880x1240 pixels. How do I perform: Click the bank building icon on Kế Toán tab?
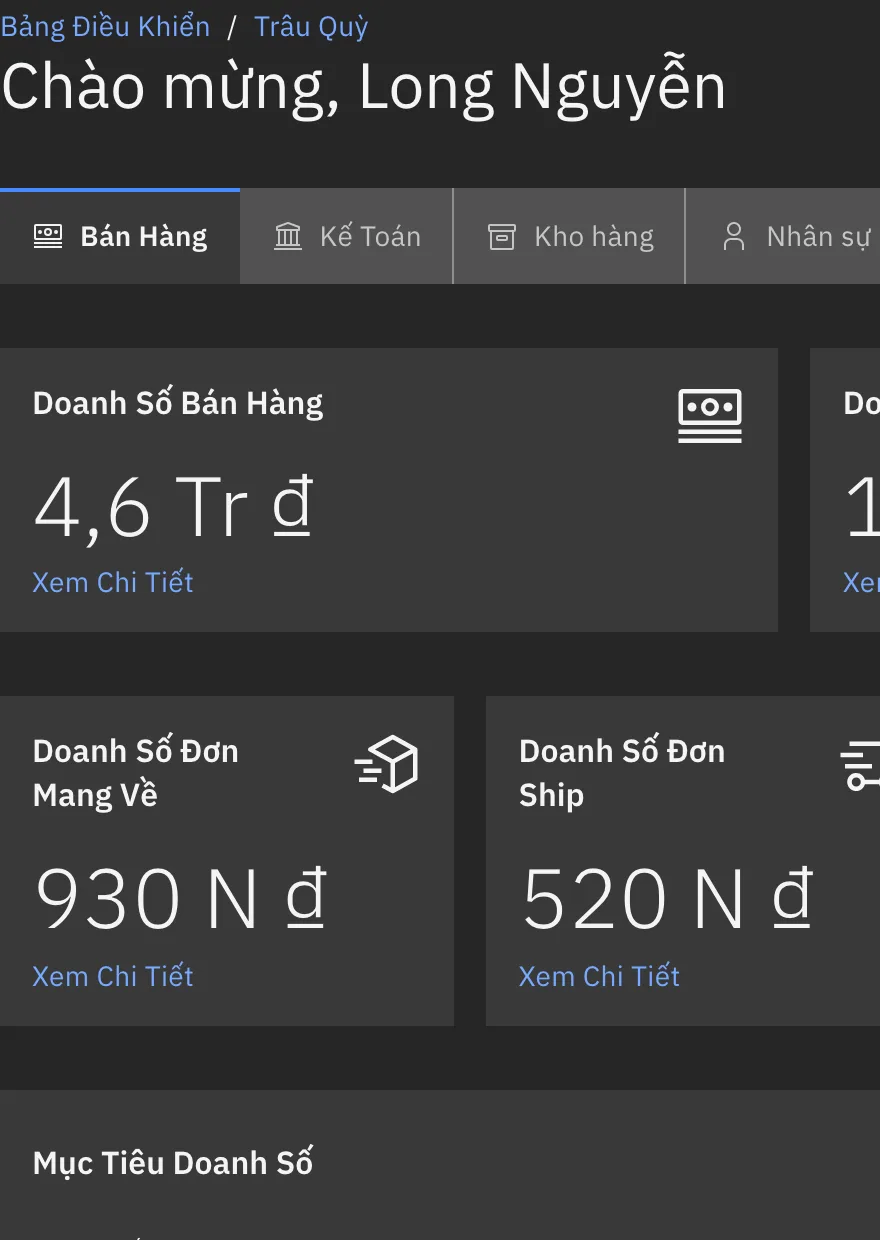pos(288,236)
